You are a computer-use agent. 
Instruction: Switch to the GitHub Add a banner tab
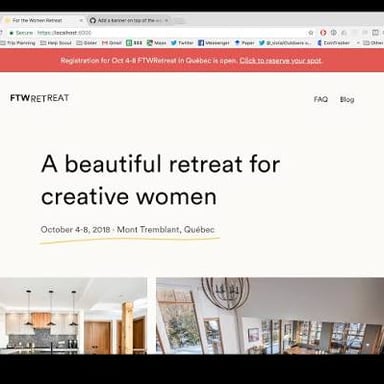point(129,21)
